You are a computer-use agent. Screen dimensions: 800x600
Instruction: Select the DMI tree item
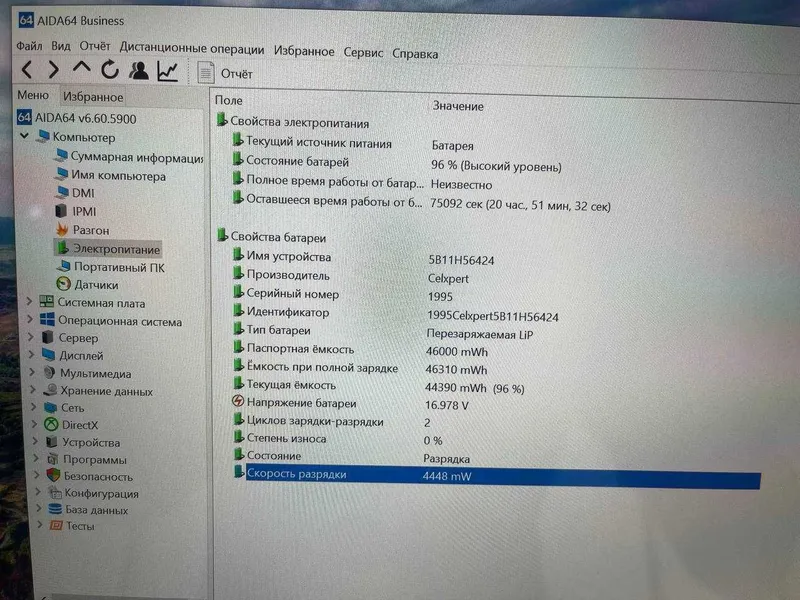coord(74,193)
